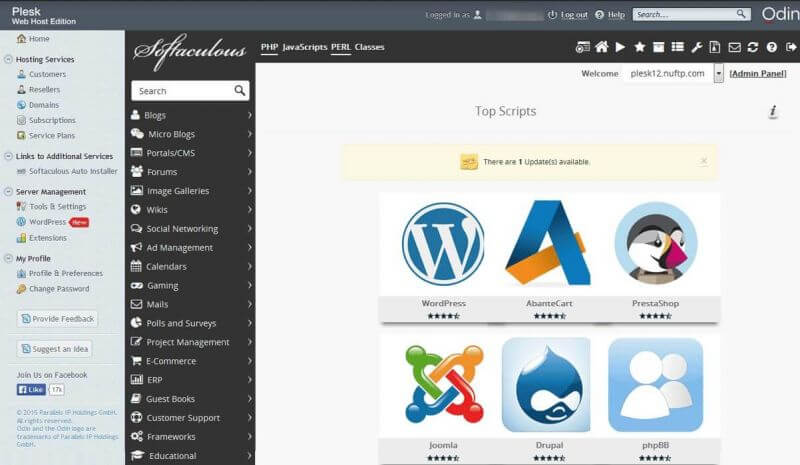The image size is (800, 465).
Task: Click the Softaculous home icon in toolbar
Action: (x=601, y=47)
